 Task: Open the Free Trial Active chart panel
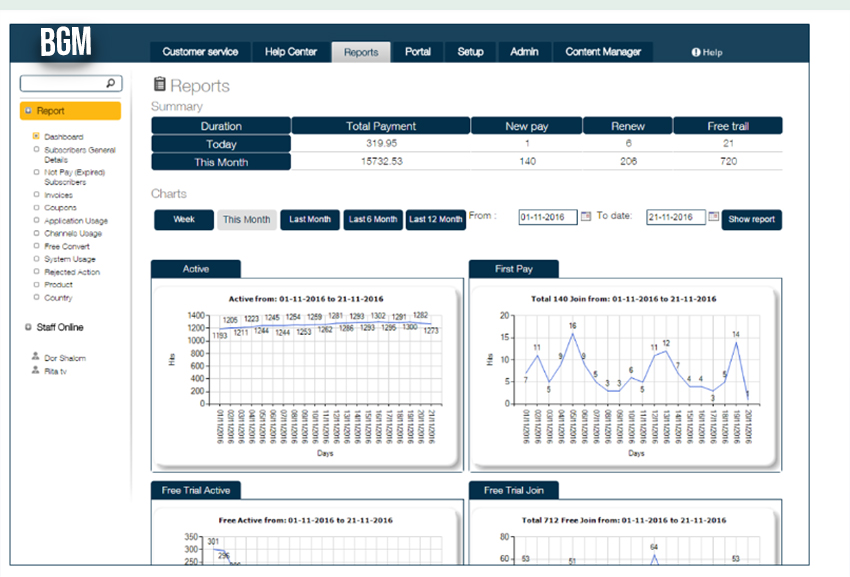[196, 490]
